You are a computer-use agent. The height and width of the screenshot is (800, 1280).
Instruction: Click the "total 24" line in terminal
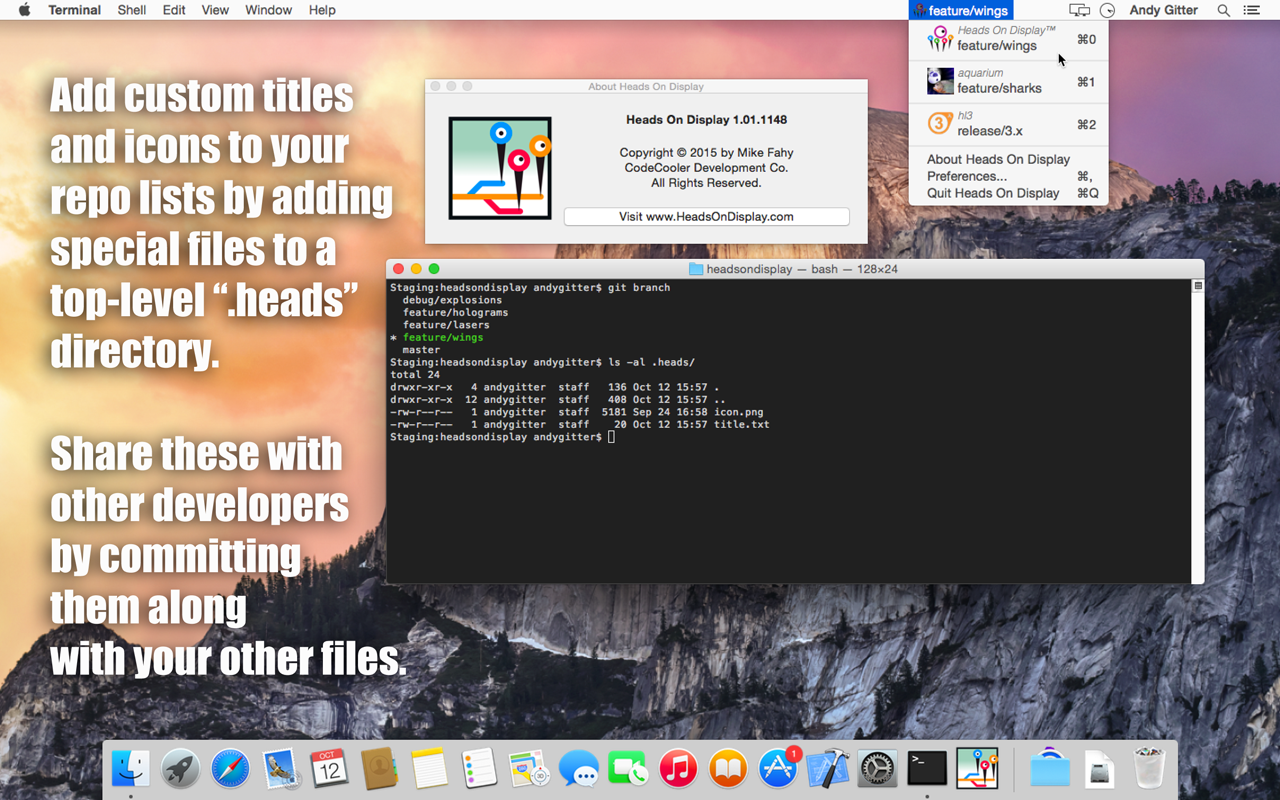tap(415, 375)
